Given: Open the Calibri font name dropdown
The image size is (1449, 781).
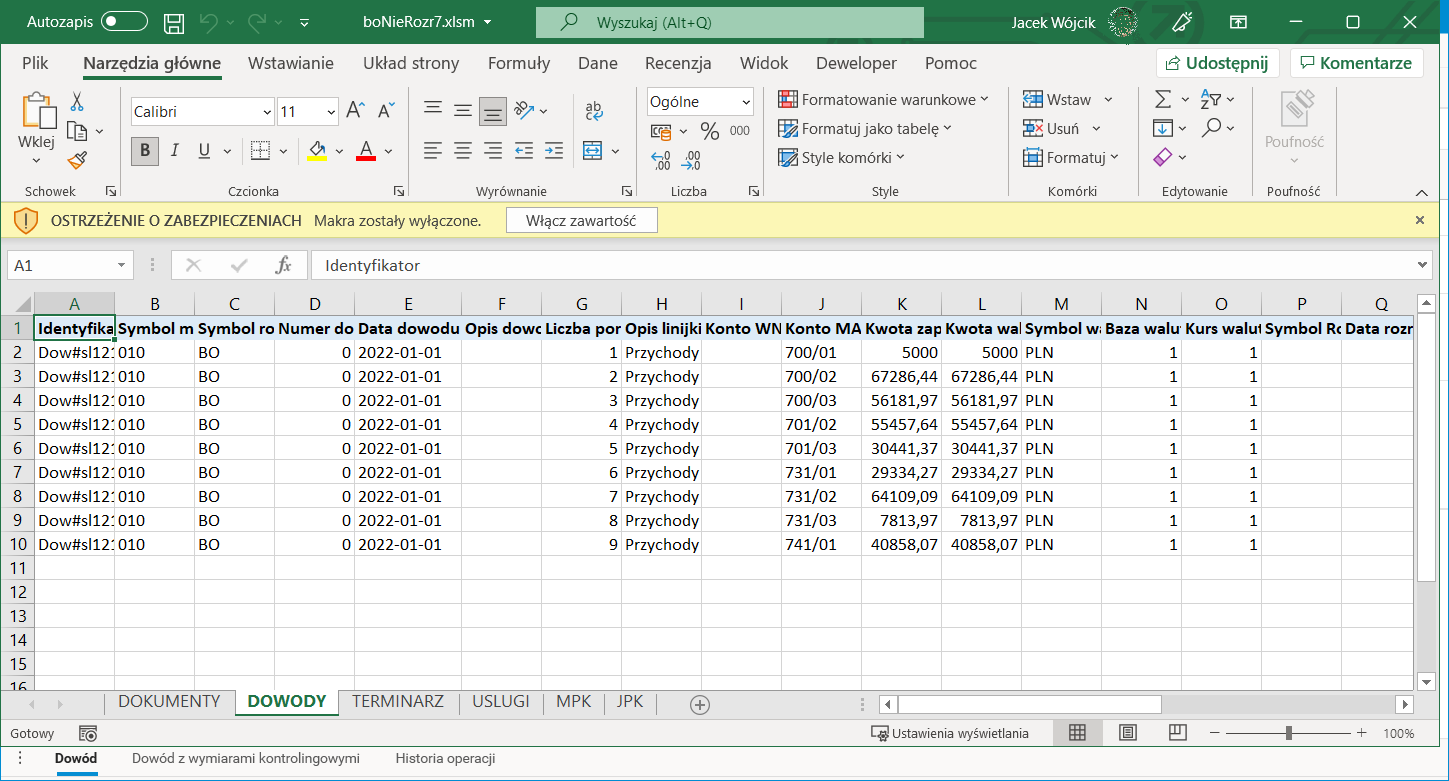Looking at the screenshot, I should [x=266, y=112].
